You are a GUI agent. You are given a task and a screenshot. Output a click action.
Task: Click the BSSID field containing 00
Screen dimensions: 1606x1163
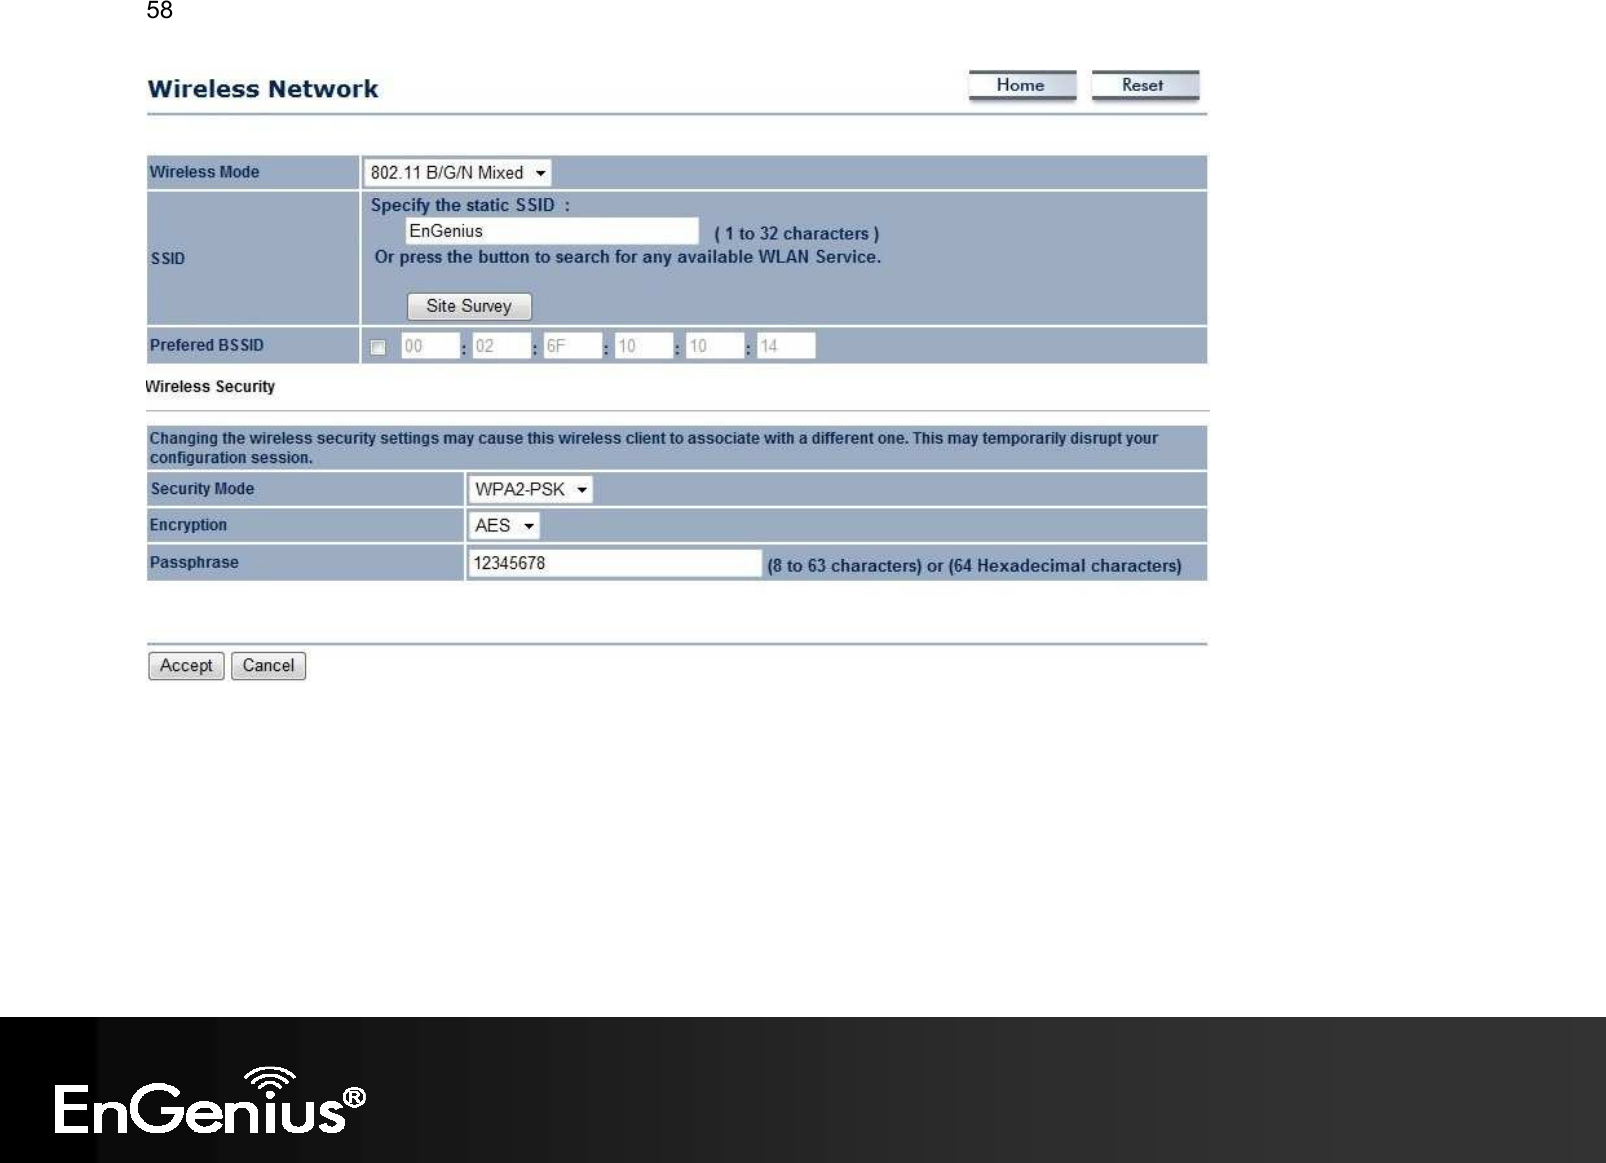[x=430, y=346]
